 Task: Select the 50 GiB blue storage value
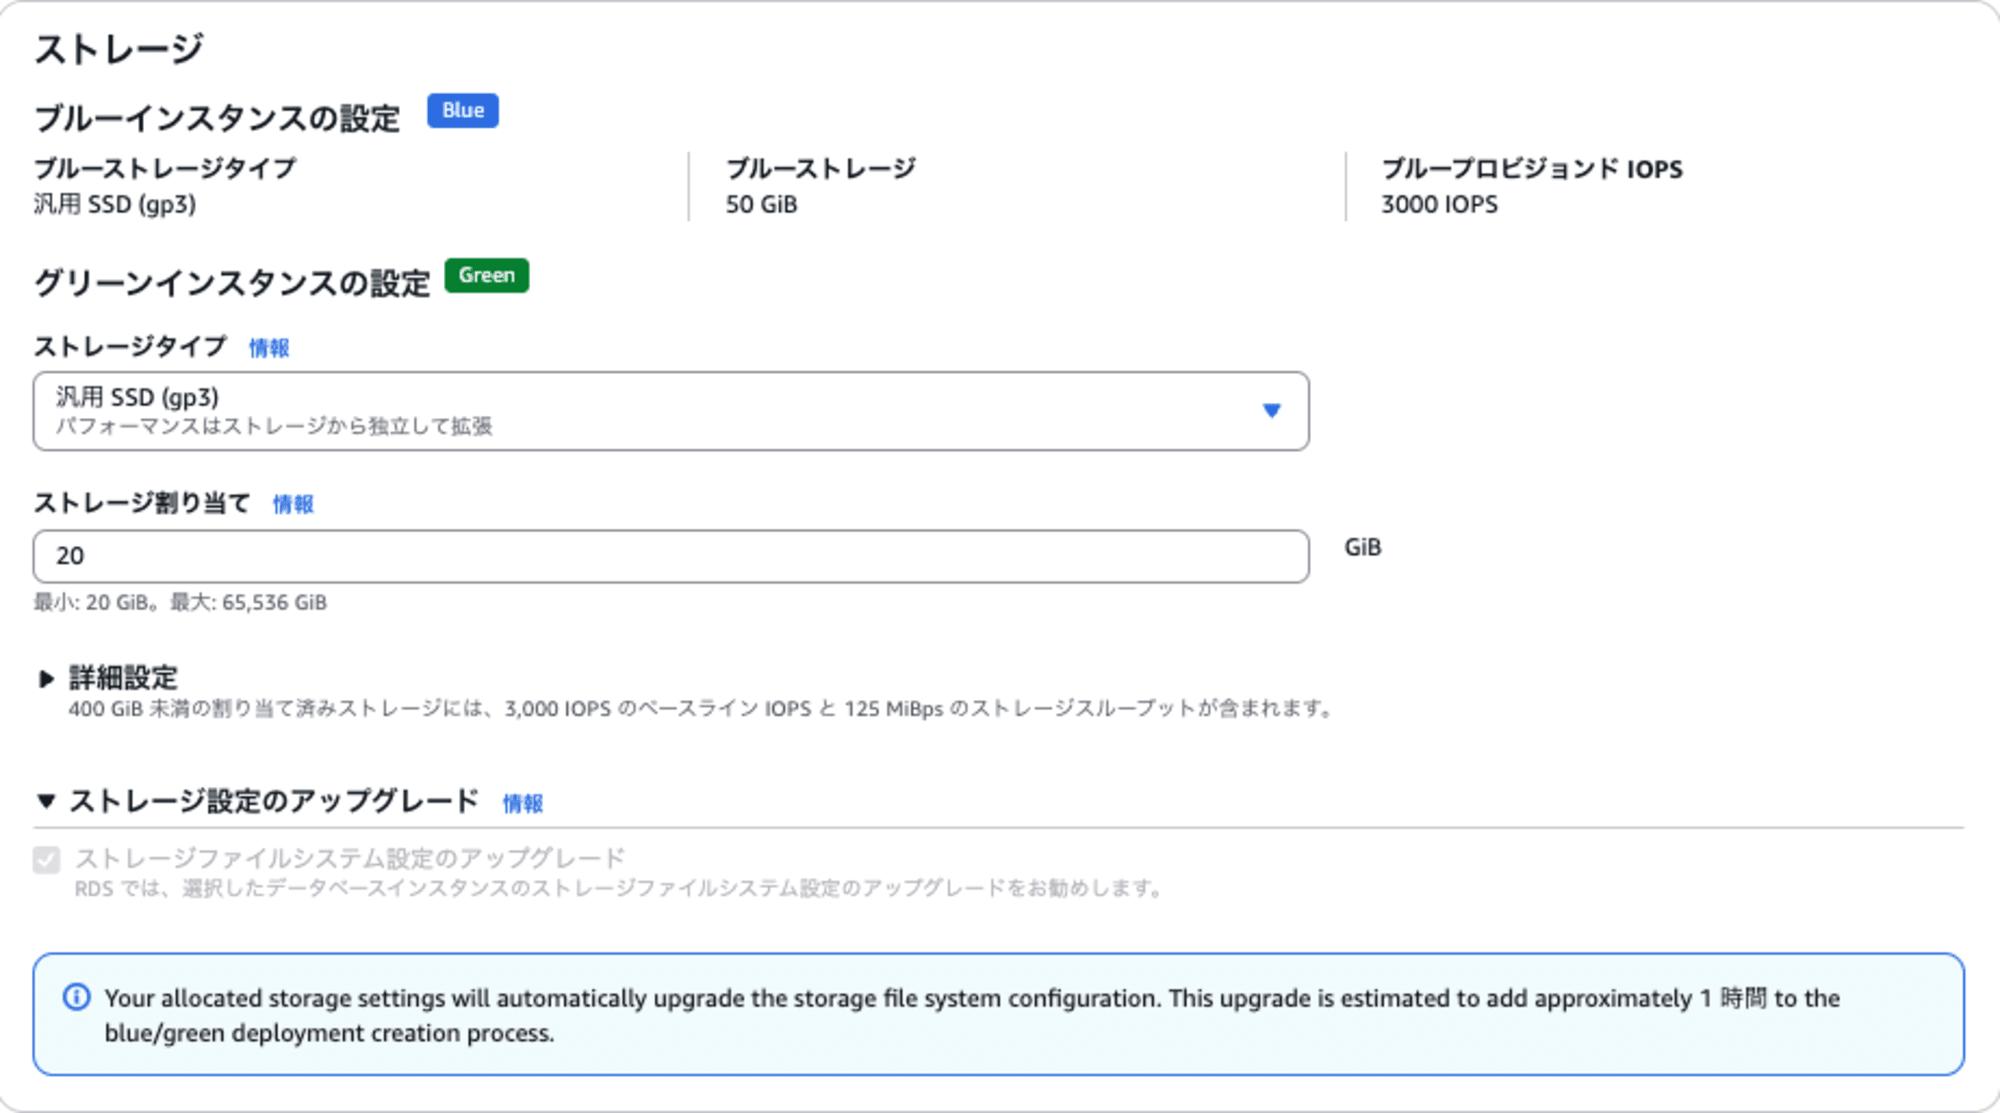[x=762, y=204]
